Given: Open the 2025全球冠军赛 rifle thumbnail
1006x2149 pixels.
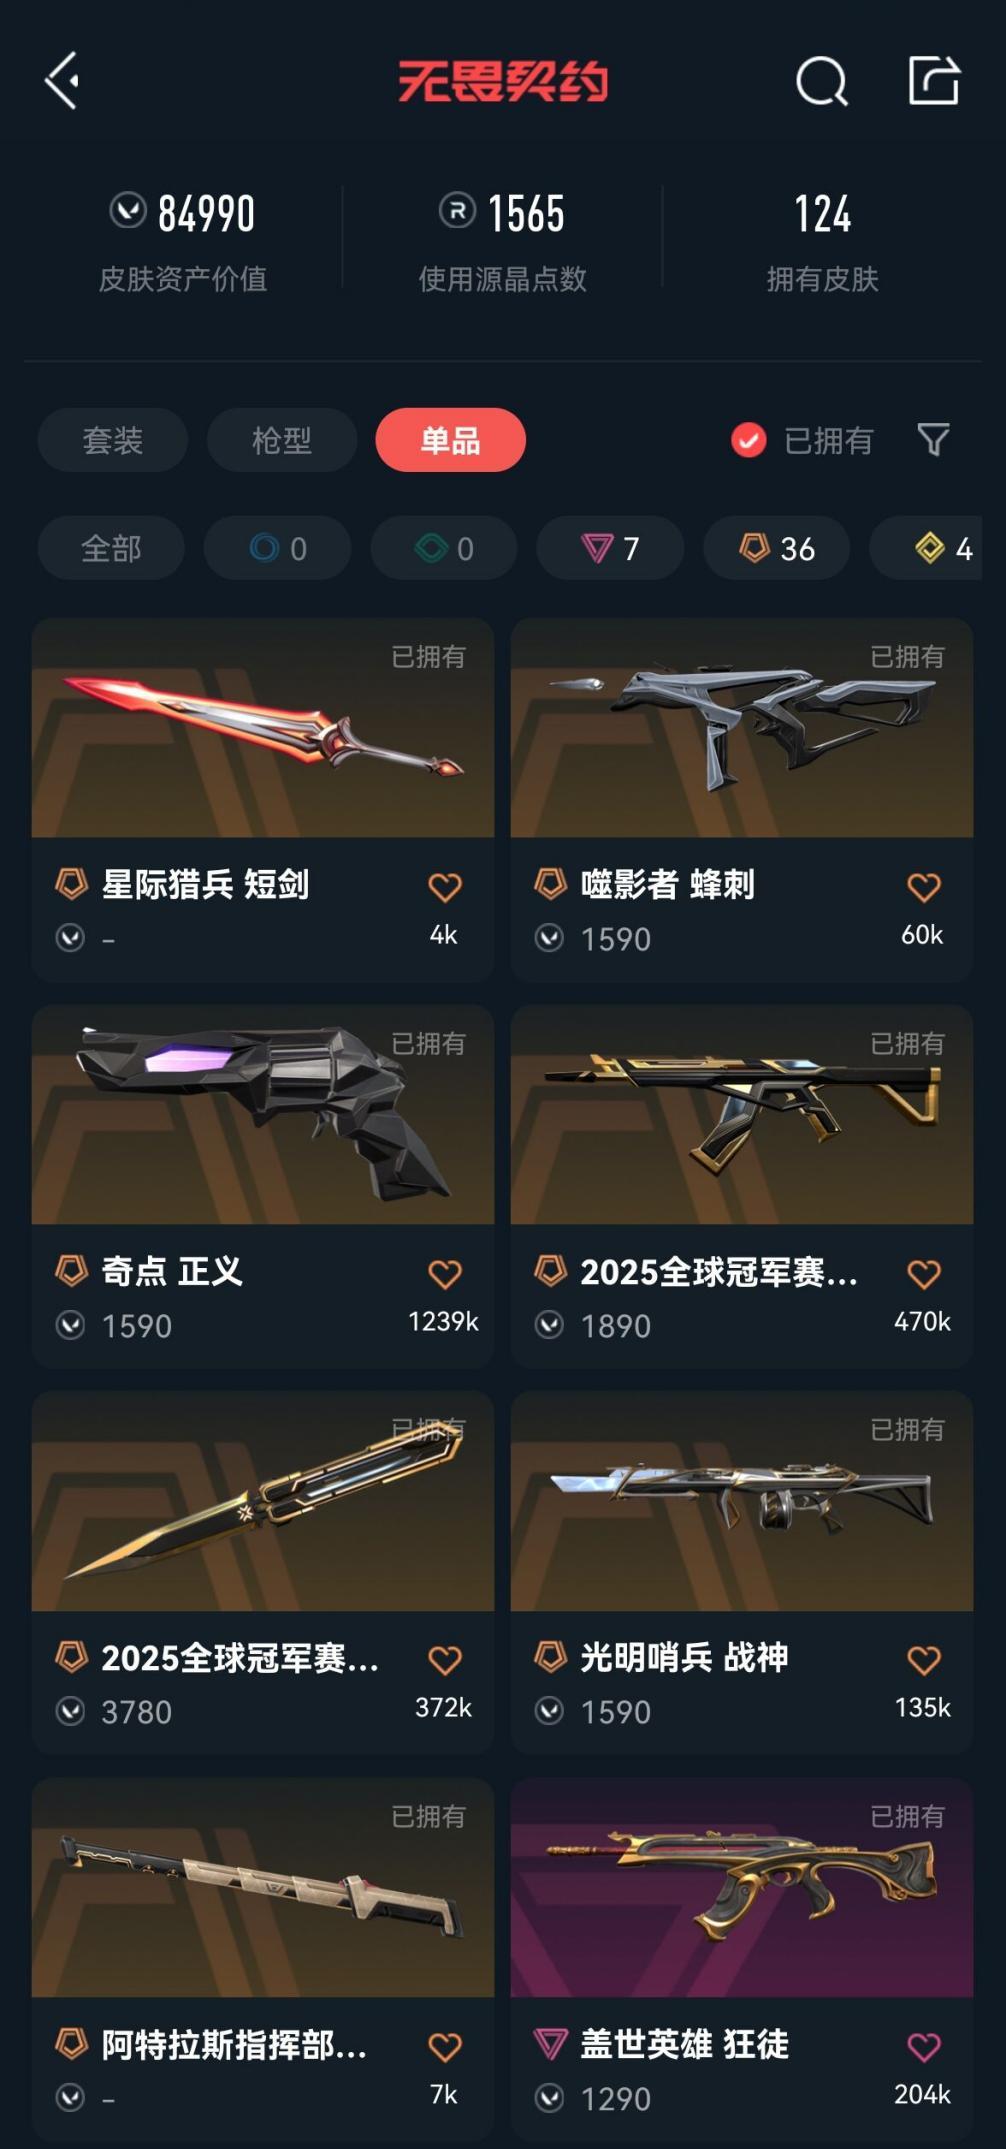Looking at the screenshot, I should (x=742, y=1114).
